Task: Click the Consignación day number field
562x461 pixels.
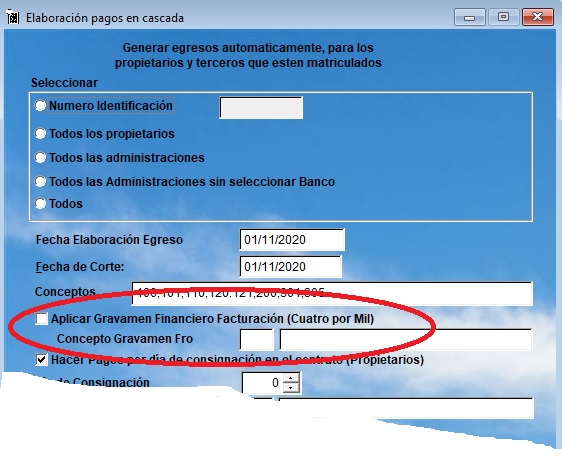Action: [263, 383]
